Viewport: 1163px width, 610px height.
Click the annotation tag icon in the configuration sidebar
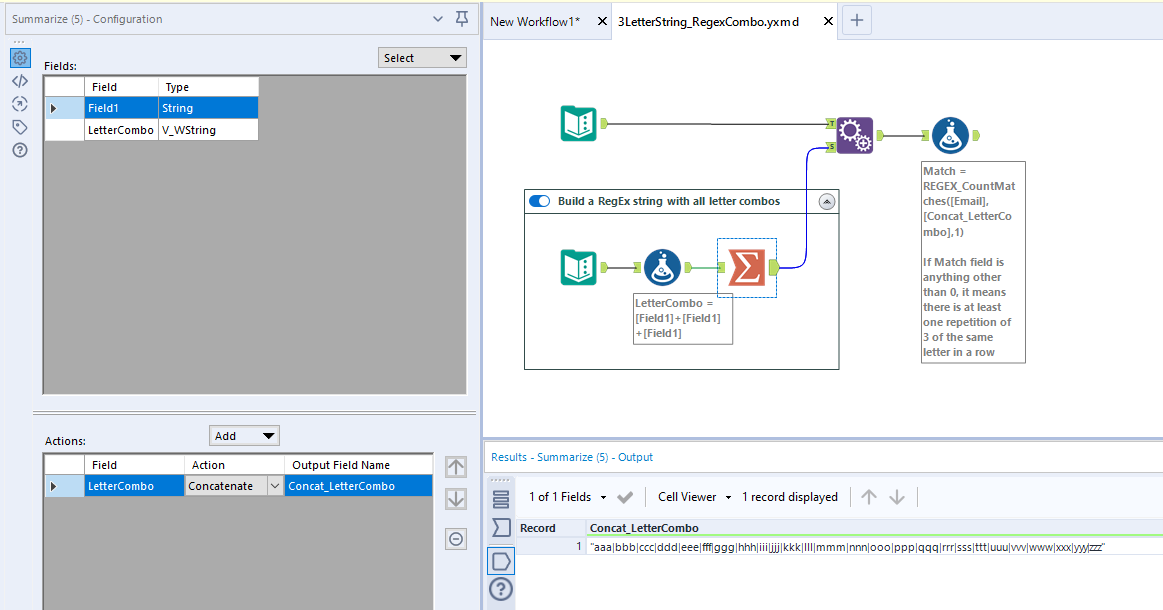[x=20, y=127]
